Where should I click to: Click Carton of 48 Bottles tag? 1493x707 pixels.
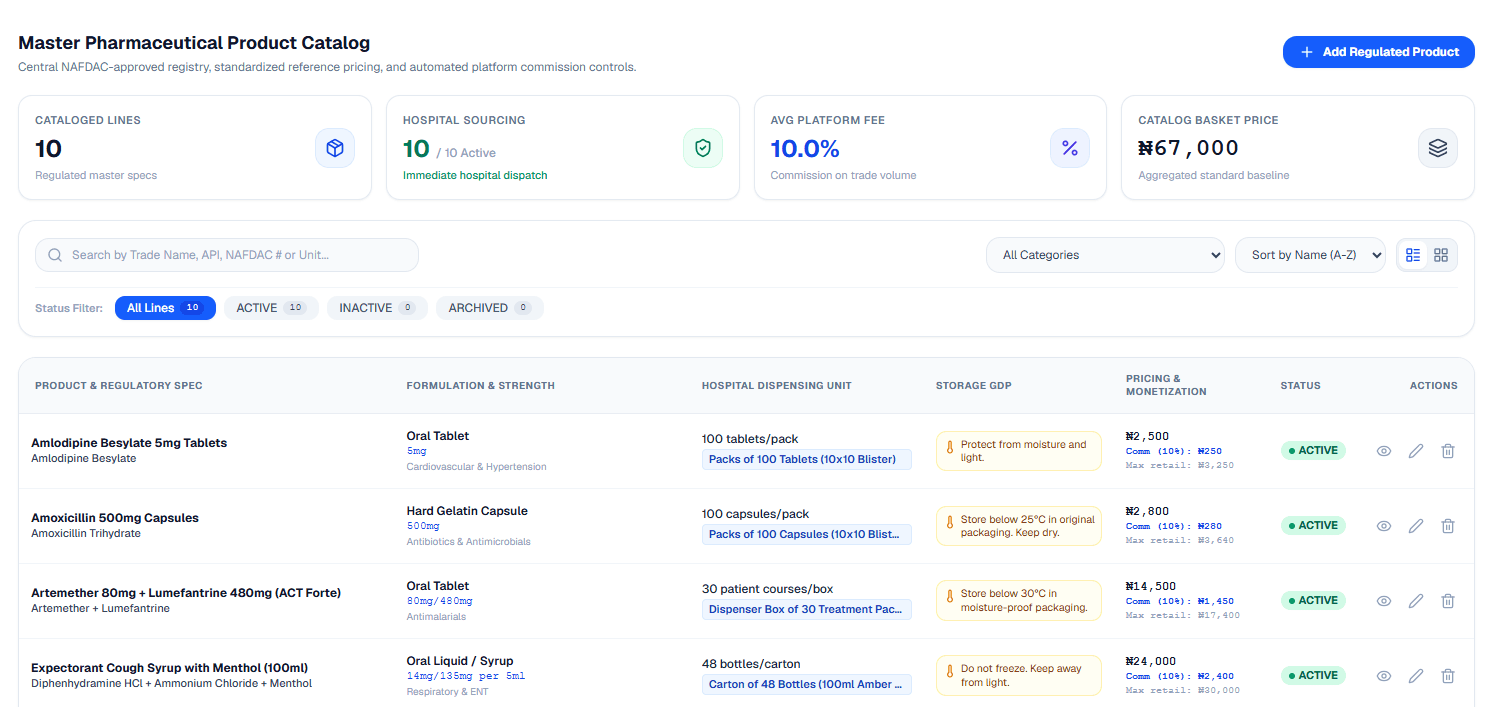tap(807, 685)
